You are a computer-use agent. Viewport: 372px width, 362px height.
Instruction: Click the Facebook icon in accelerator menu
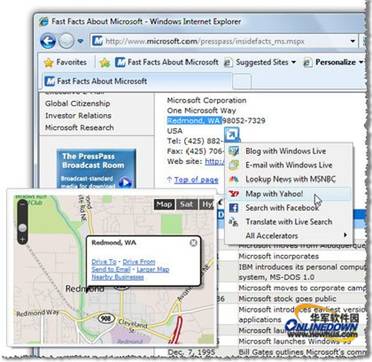234,208
